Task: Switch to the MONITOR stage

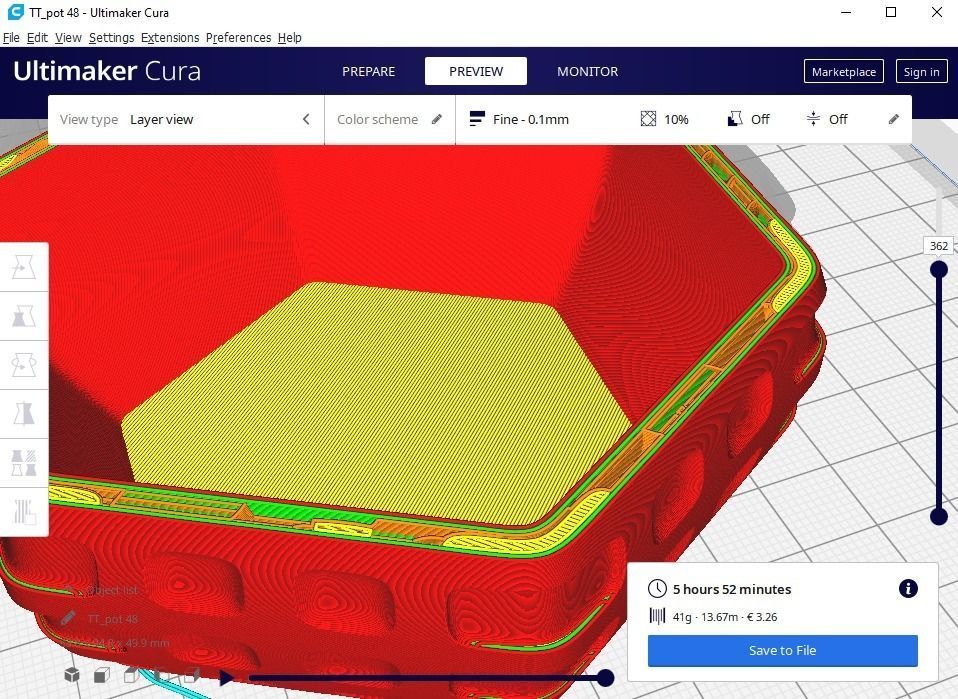Action: pos(587,71)
